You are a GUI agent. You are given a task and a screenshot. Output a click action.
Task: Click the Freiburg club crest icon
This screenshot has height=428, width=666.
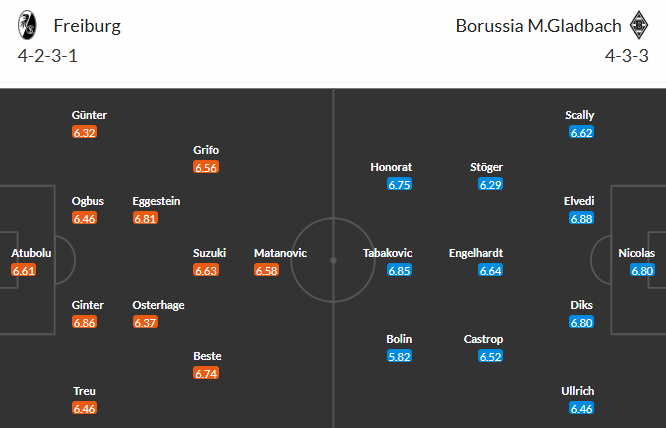(29, 25)
